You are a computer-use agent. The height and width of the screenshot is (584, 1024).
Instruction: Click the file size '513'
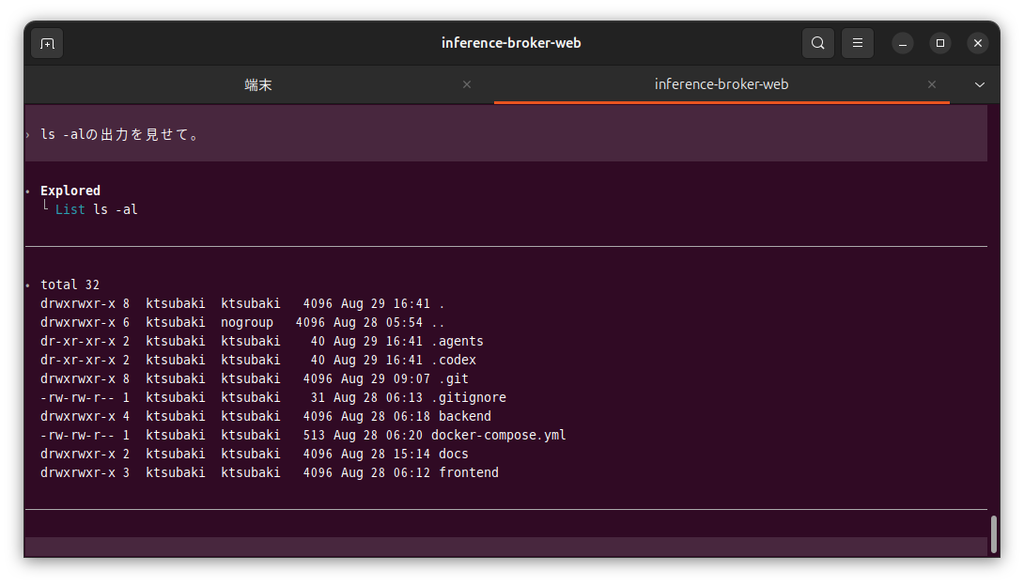[x=314, y=435]
